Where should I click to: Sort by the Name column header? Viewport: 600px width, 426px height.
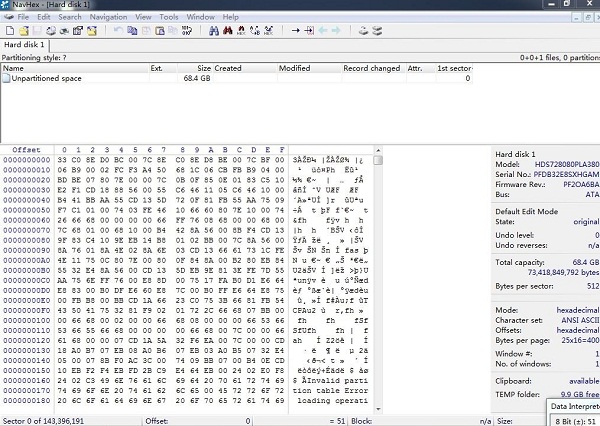[x=75, y=68]
